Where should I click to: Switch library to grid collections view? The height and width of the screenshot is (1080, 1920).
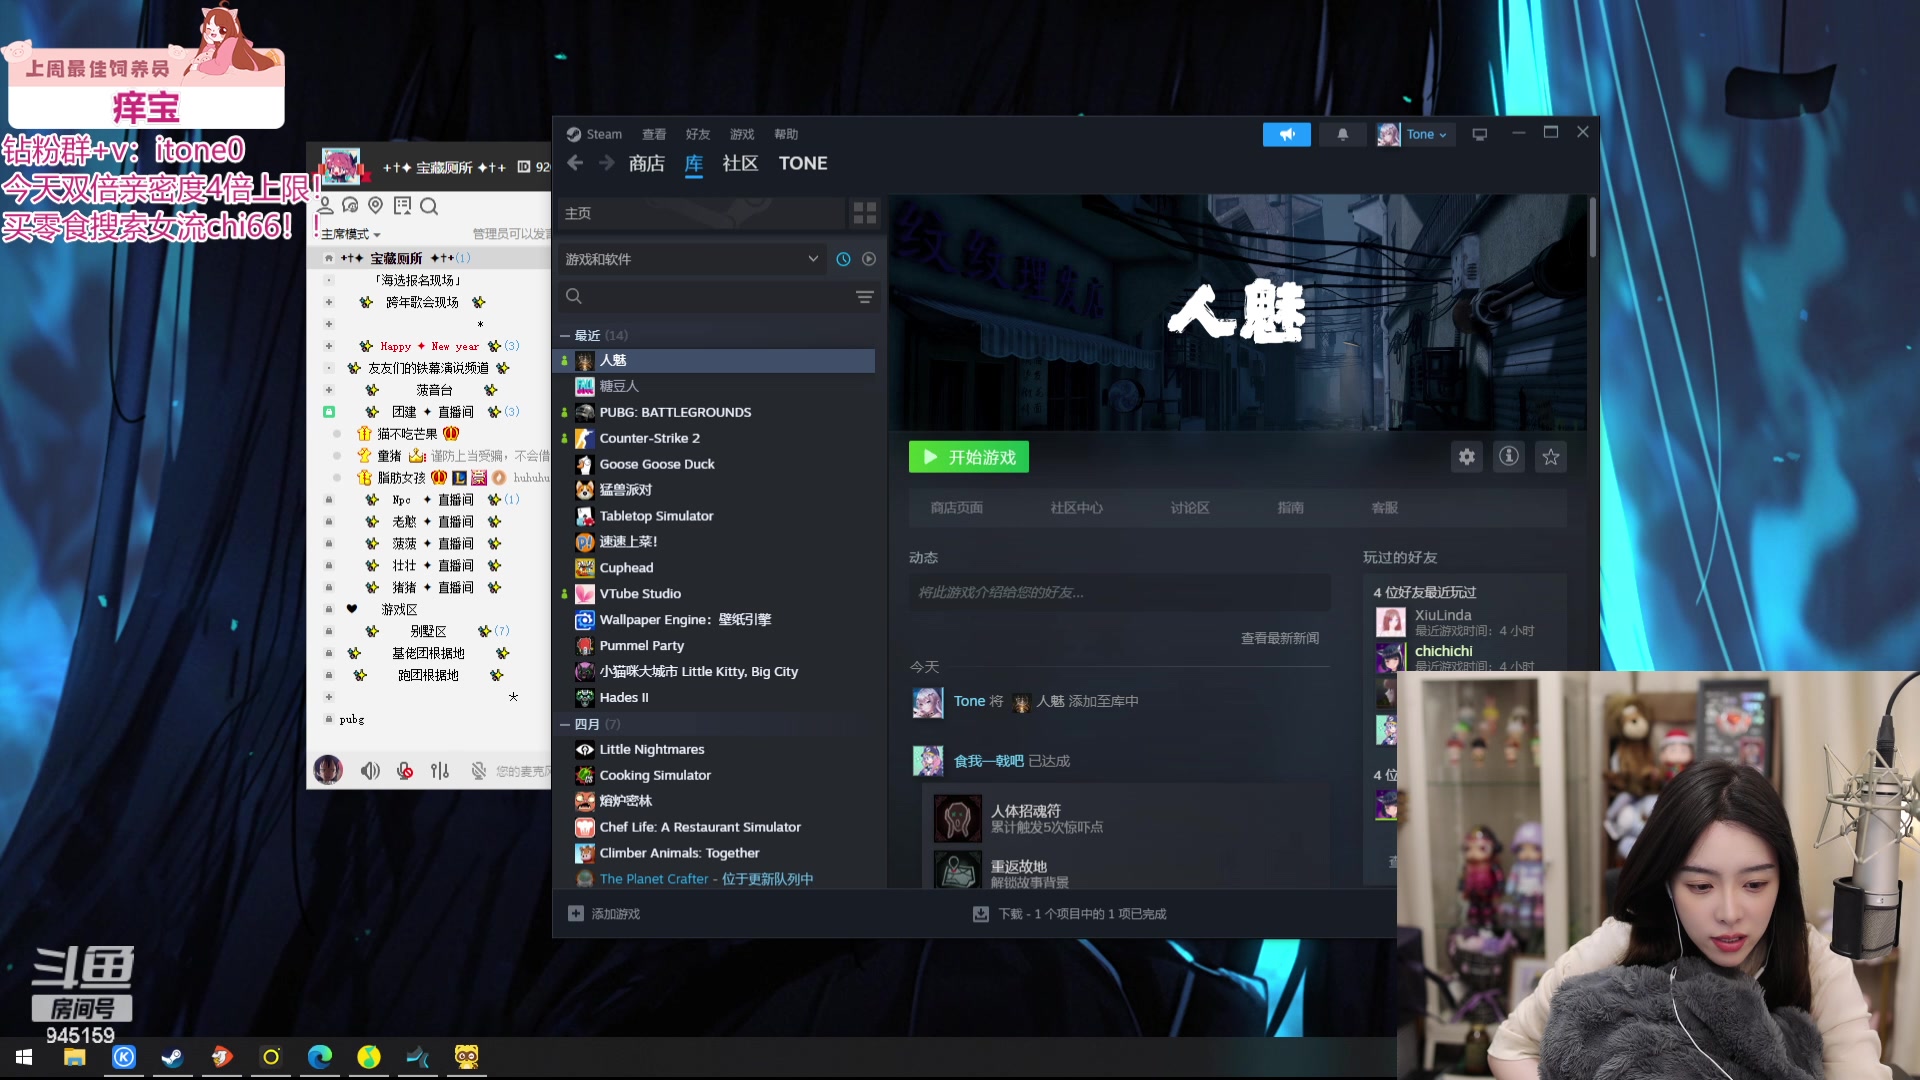(x=864, y=213)
